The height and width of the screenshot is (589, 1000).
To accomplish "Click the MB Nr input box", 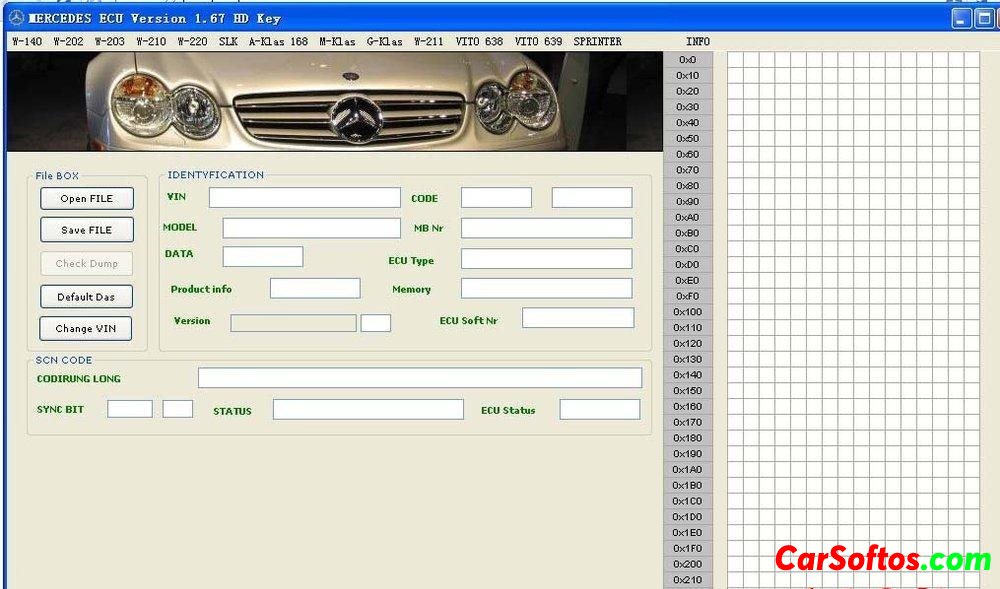I will pyautogui.click(x=546, y=228).
